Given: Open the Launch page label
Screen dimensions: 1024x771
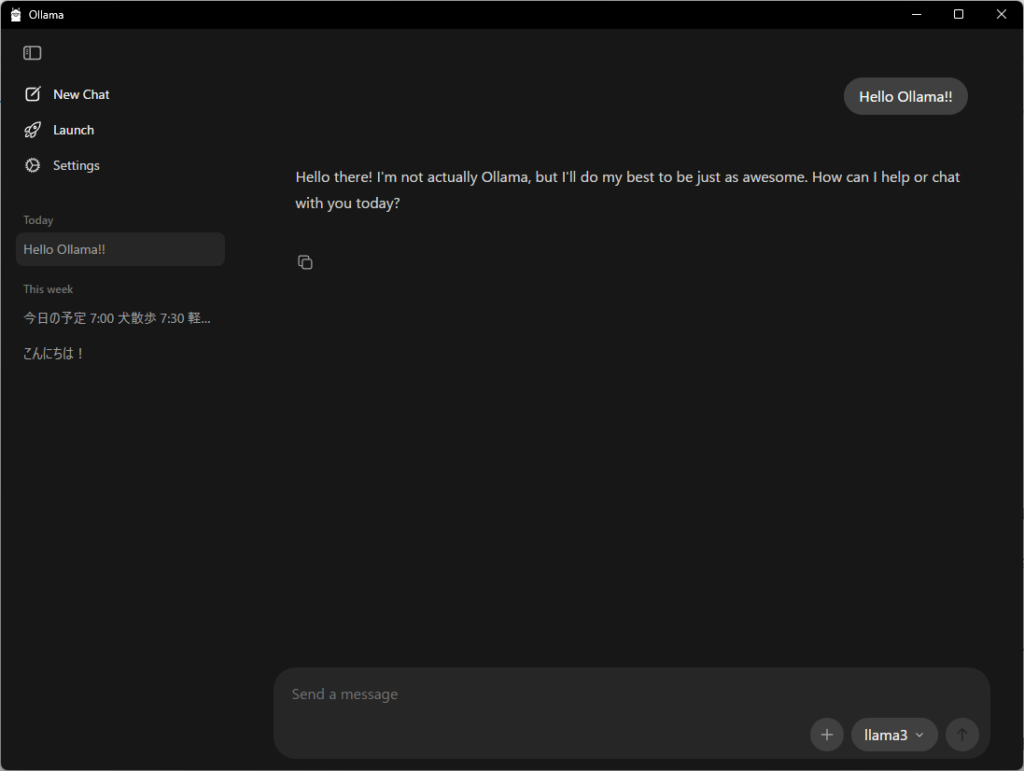Looking at the screenshot, I should click(73, 130).
